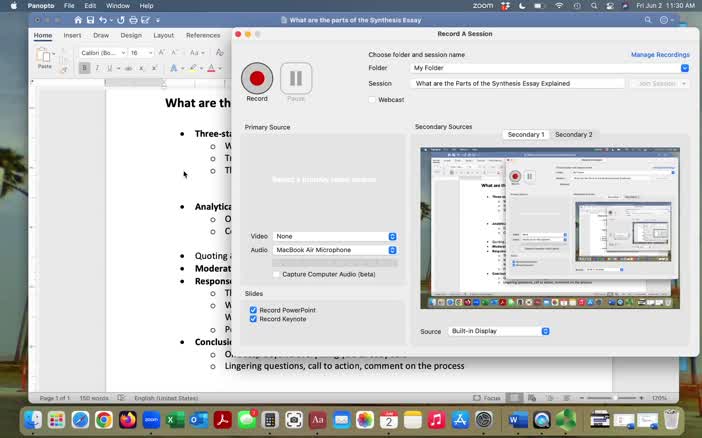Click the Manage Recordings link
Viewport: 702px width, 438px height.
660,55
